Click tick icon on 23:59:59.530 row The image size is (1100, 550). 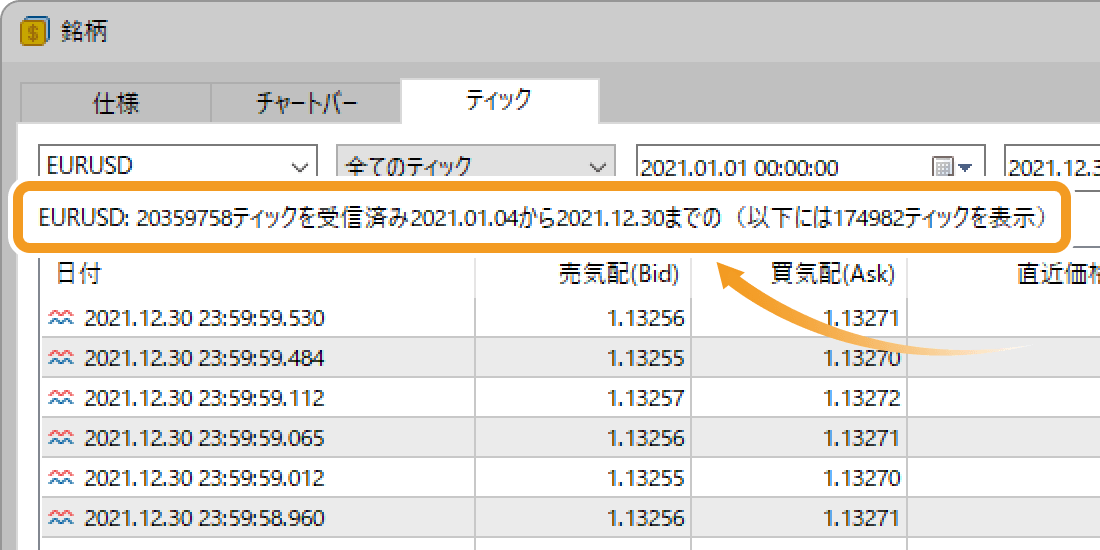(61, 319)
